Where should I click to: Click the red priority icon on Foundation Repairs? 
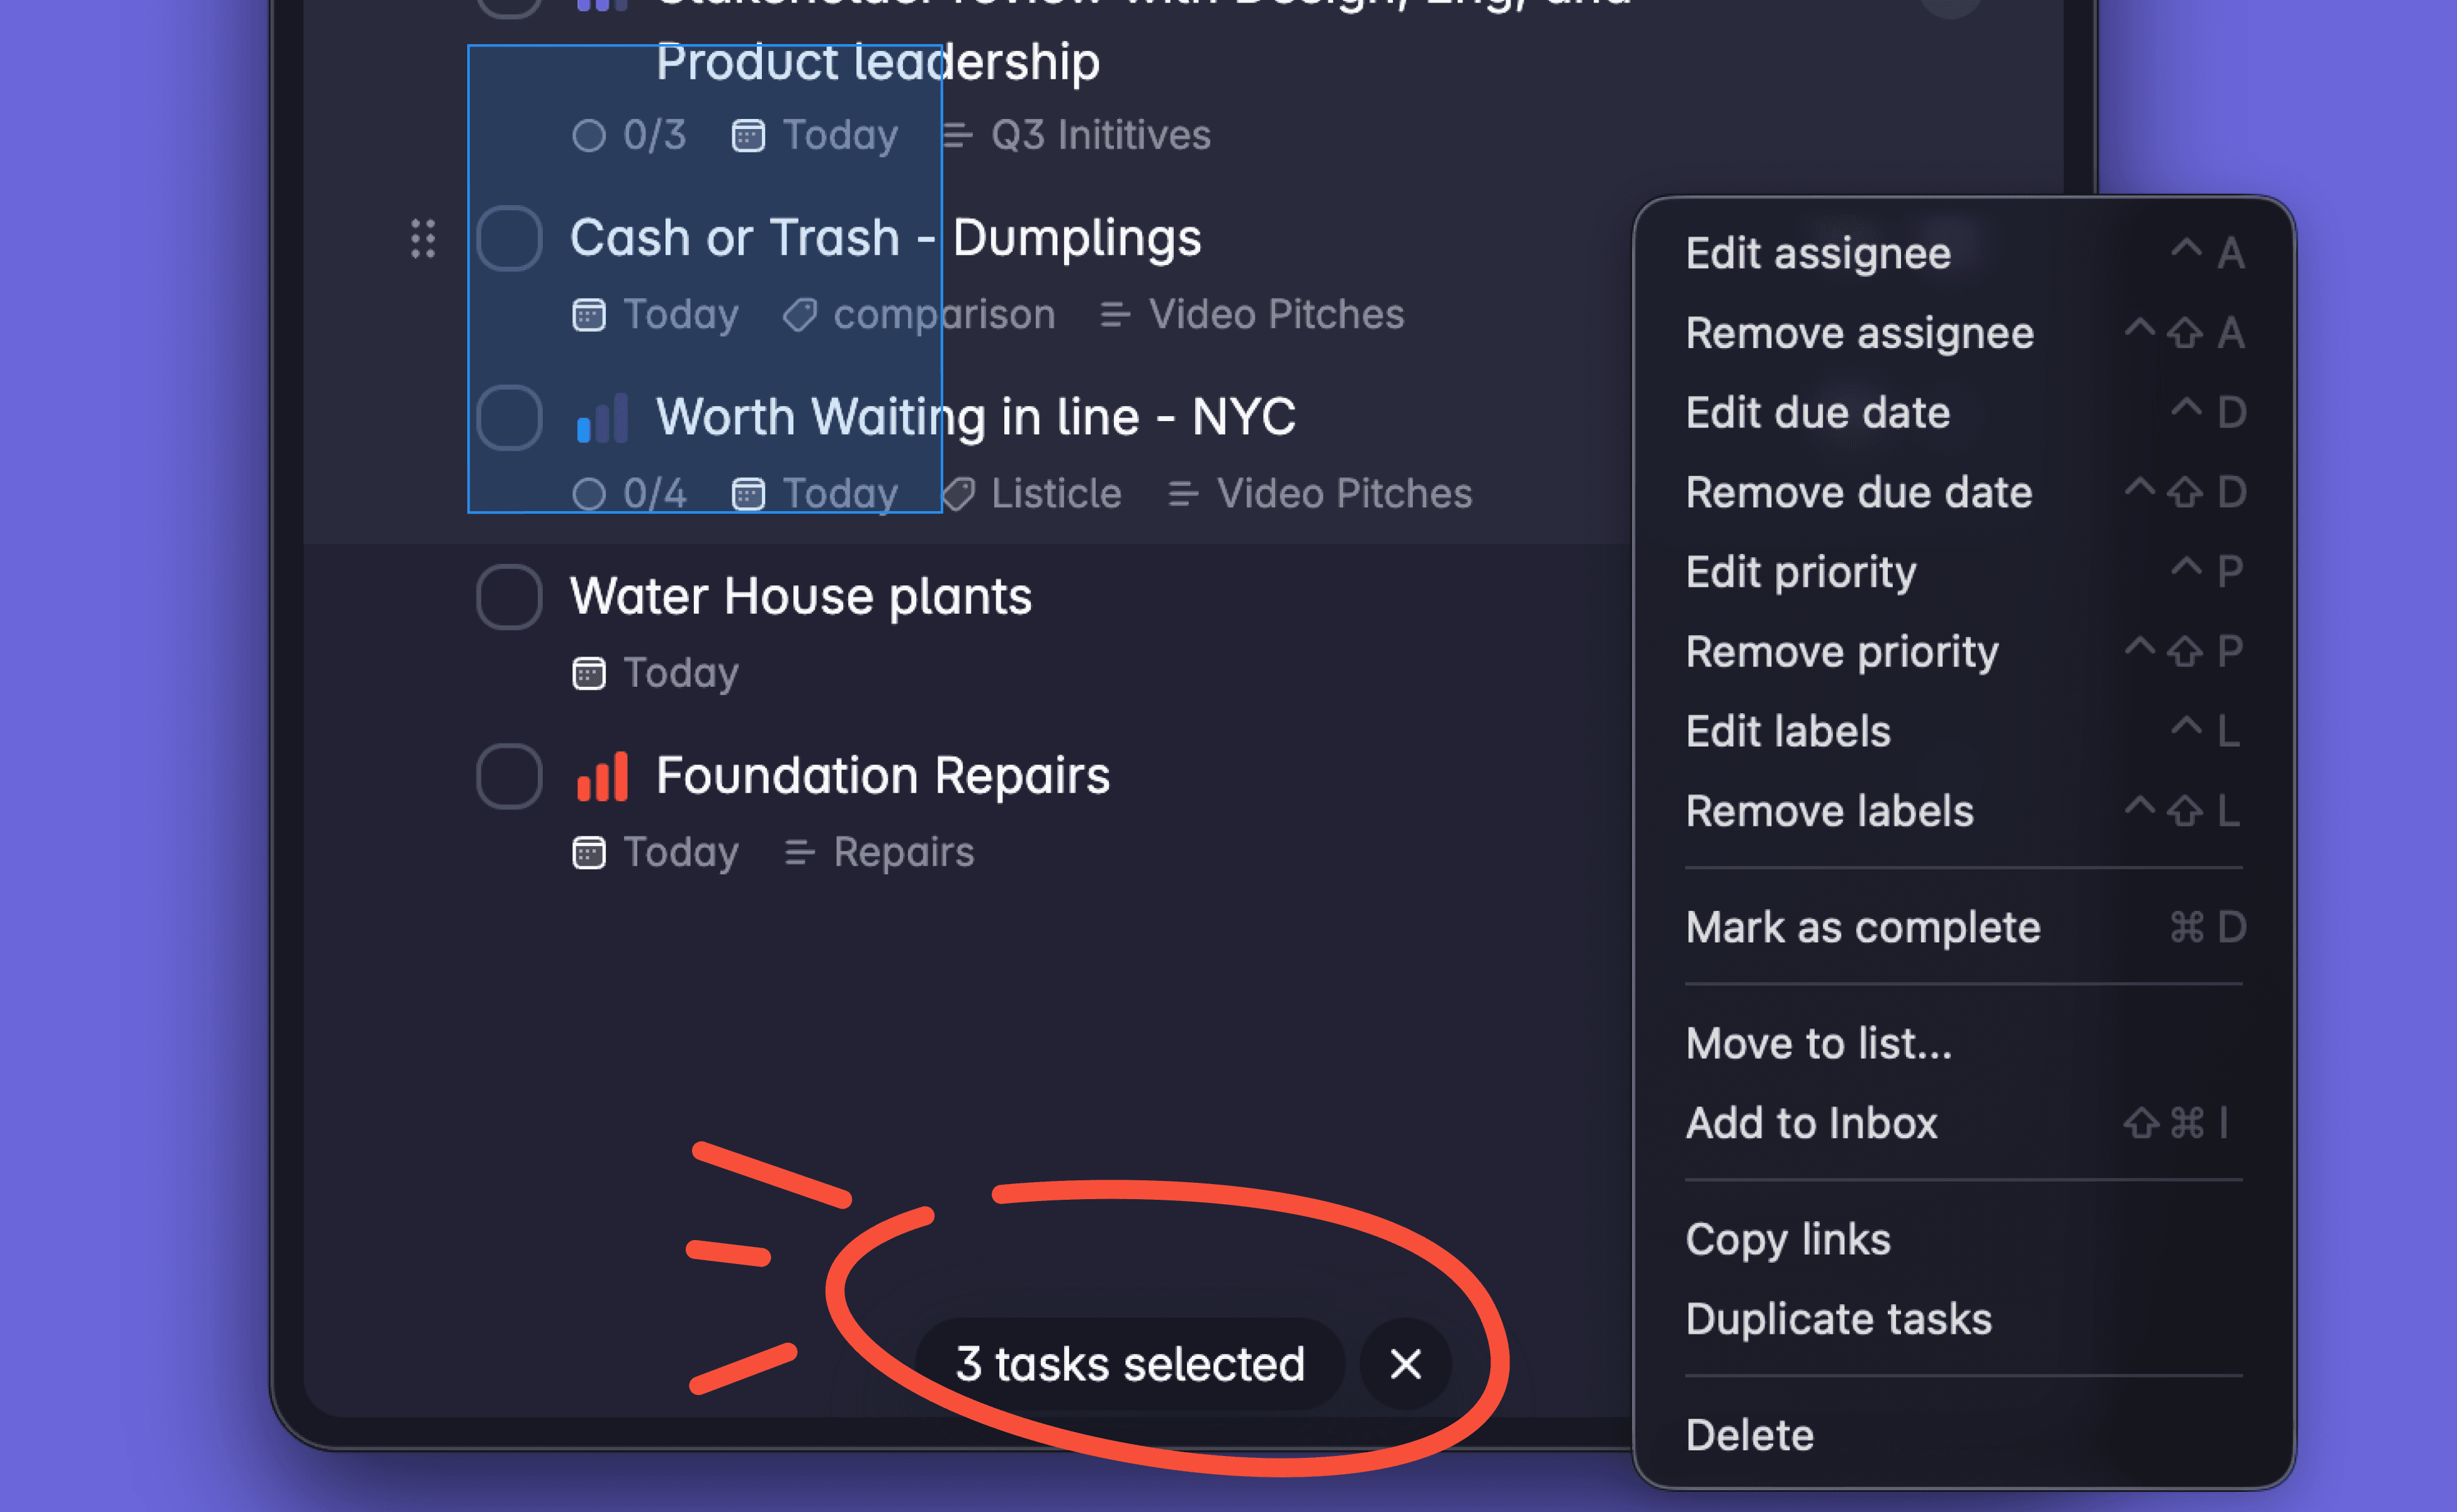click(x=602, y=776)
